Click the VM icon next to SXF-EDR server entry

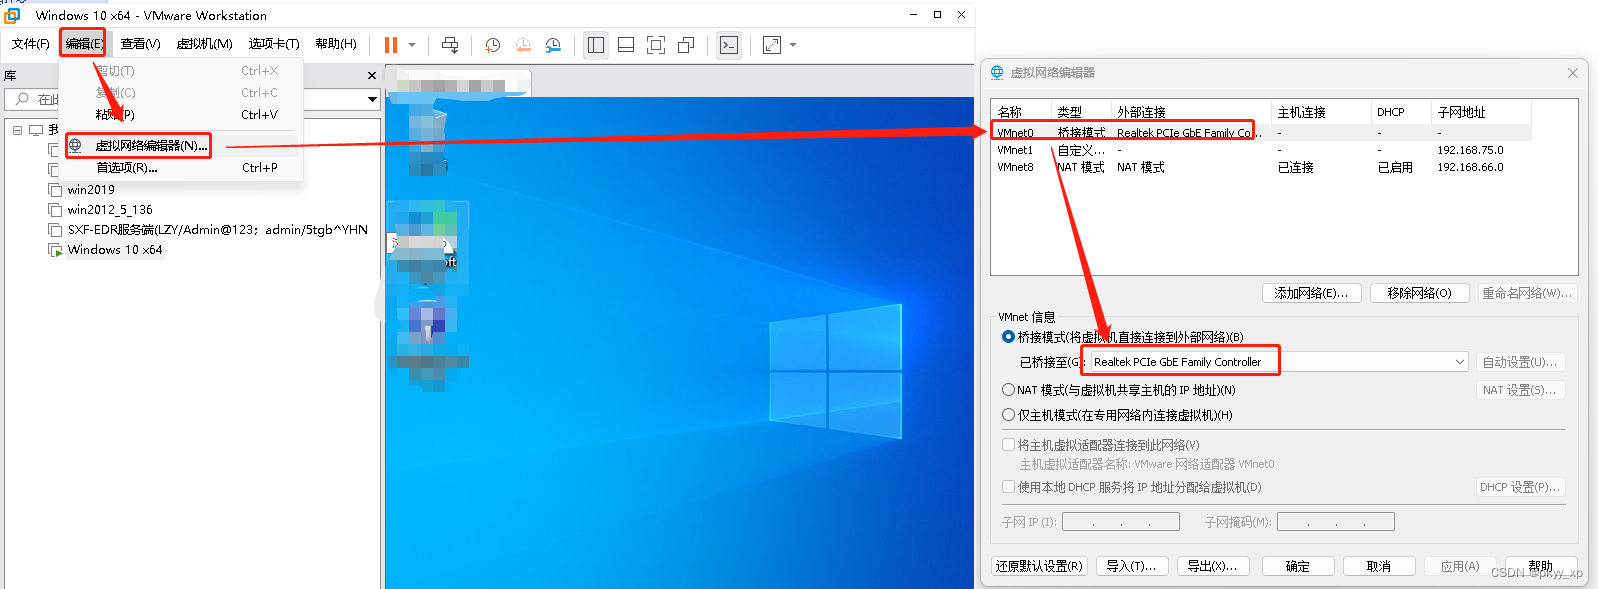pos(55,230)
